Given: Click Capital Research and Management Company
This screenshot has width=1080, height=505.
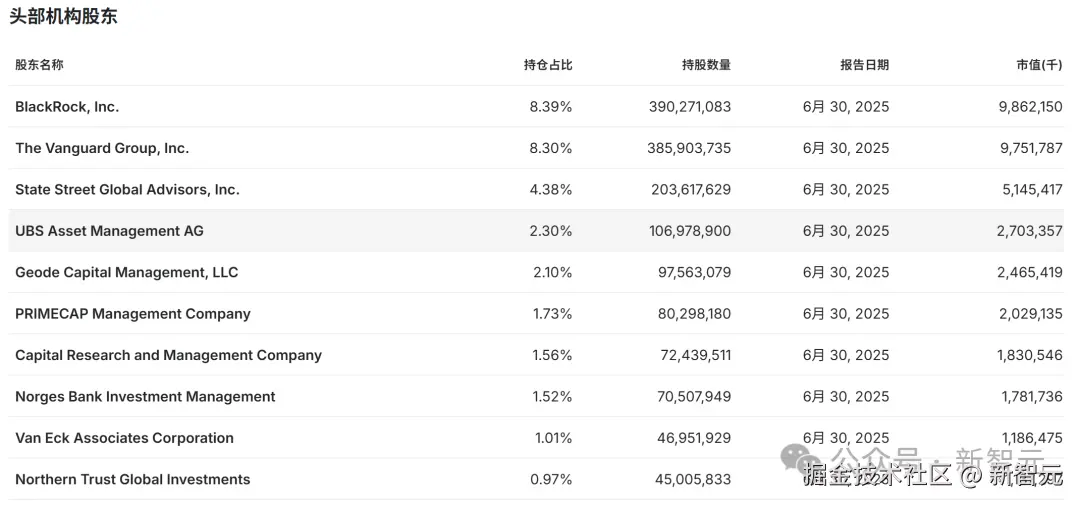Looking at the screenshot, I should (x=168, y=355).
